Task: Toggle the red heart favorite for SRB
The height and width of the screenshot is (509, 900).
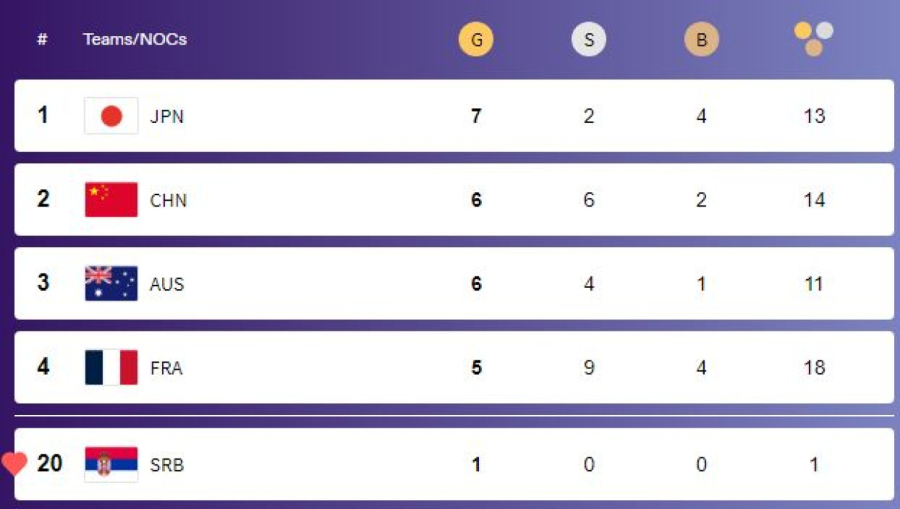Action: pos(15,463)
